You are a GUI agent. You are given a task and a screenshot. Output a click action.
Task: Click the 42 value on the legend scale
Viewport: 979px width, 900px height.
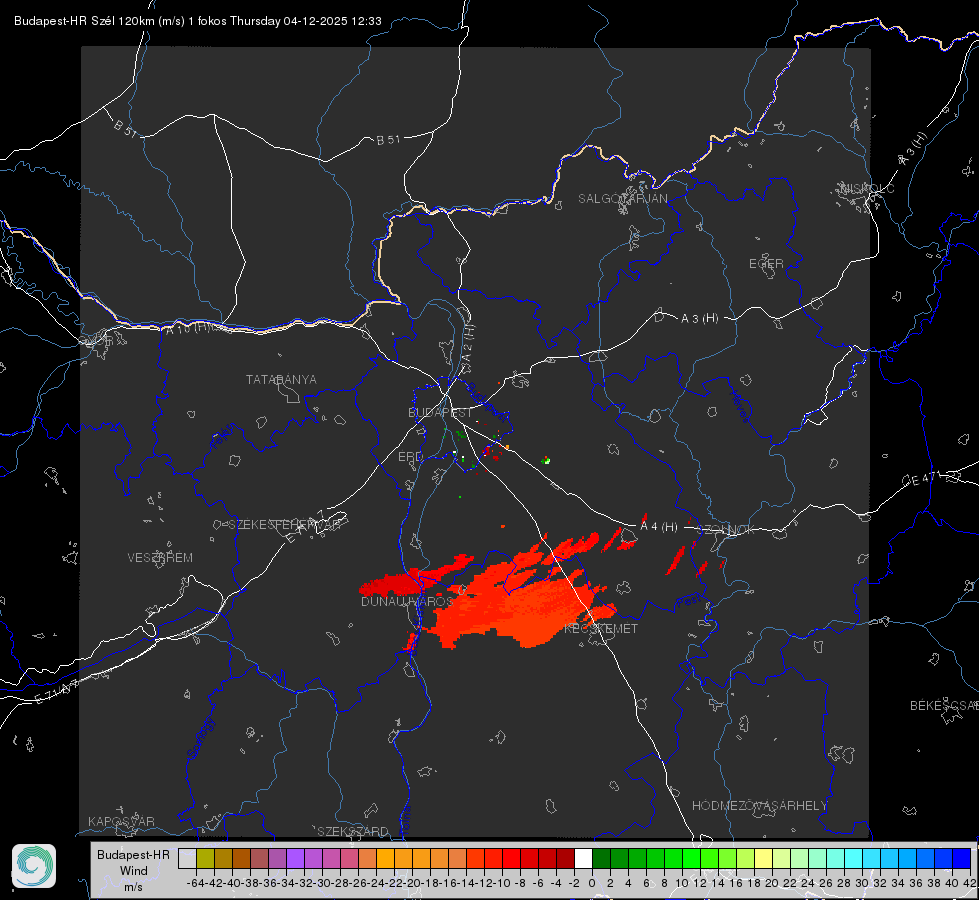click(970, 883)
